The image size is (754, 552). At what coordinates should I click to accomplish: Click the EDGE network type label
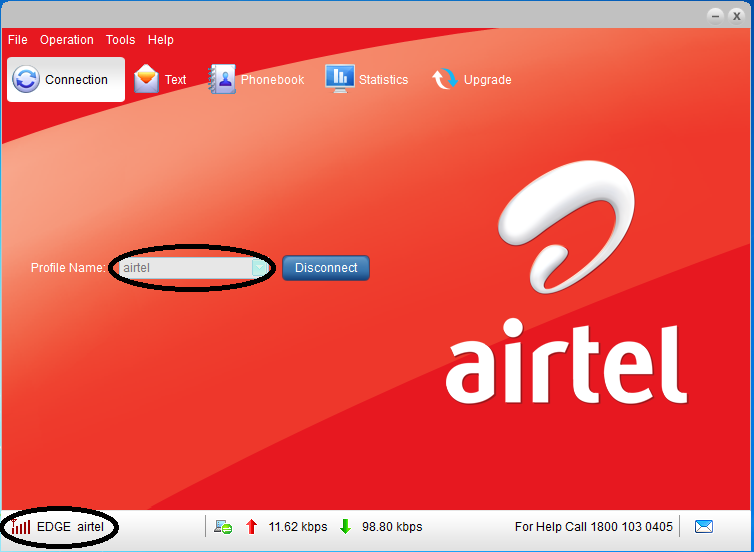click(54, 527)
